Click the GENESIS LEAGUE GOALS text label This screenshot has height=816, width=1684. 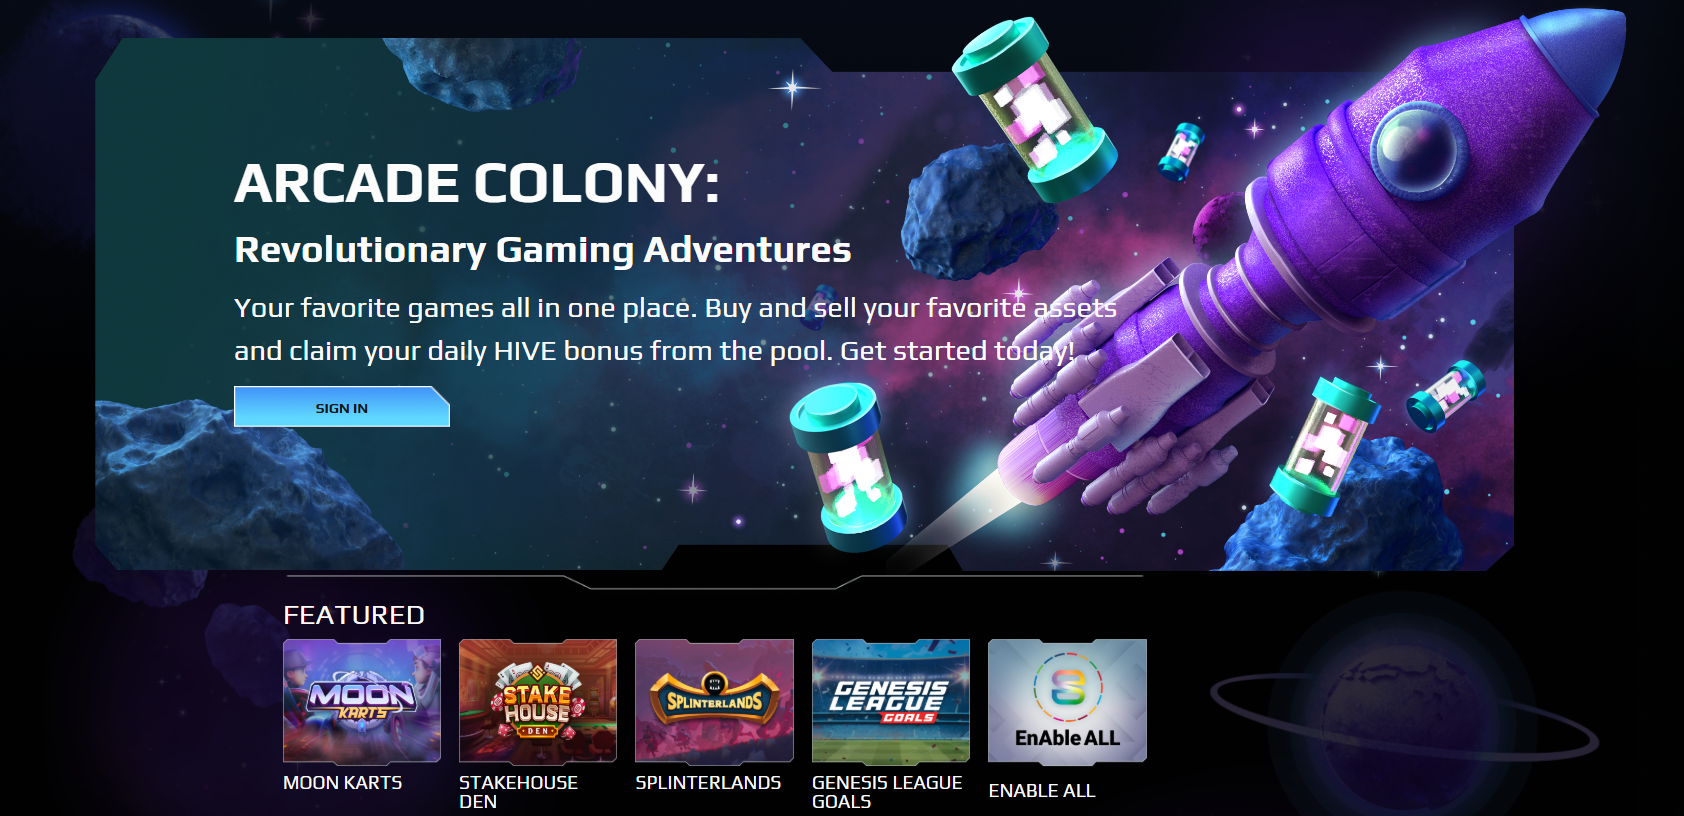tap(887, 792)
